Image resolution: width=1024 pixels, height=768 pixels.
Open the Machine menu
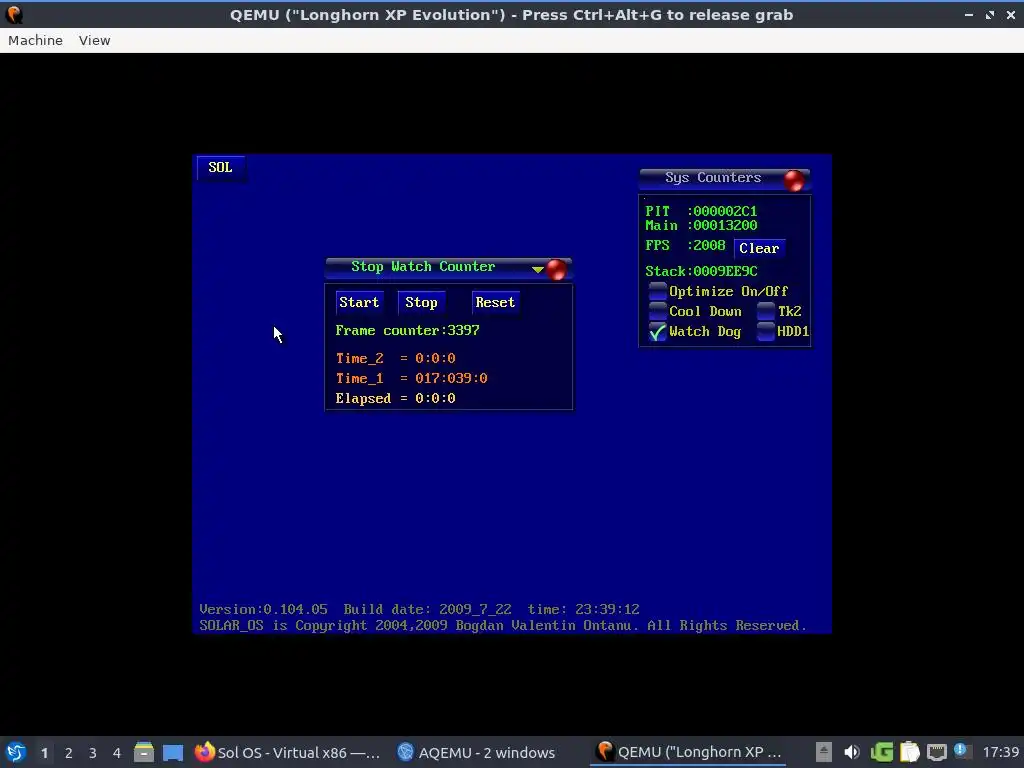[35, 40]
